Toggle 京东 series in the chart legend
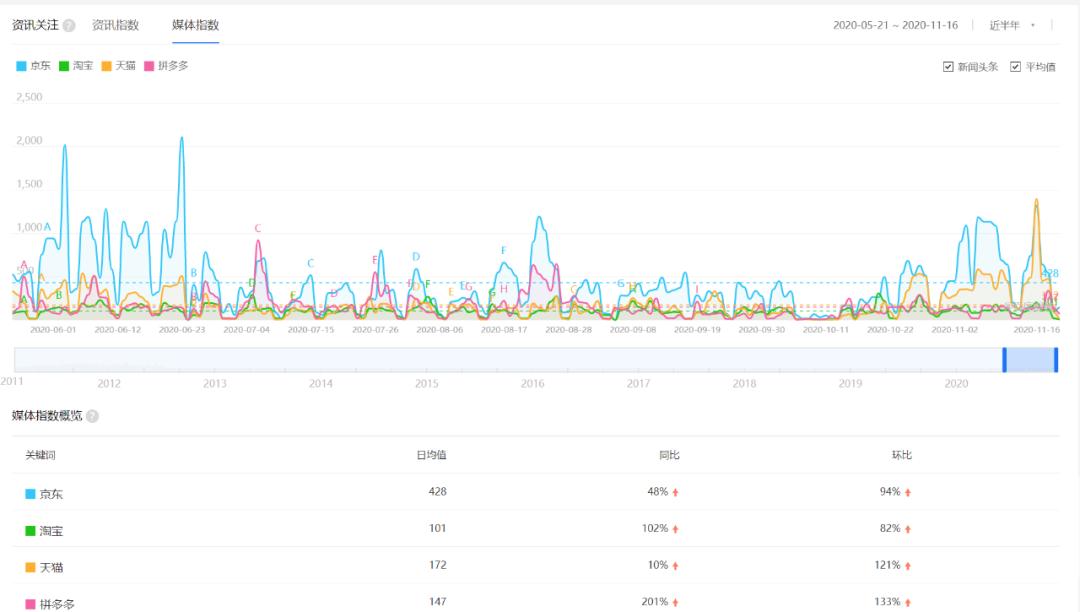The image size is (1080, 612). pyautogui.click(x=33, y=65)
